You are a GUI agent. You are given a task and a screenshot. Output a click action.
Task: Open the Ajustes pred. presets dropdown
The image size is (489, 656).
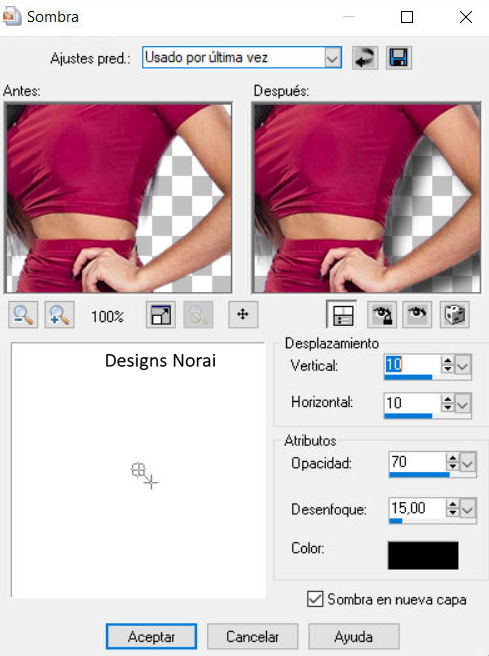click(333, 58)
